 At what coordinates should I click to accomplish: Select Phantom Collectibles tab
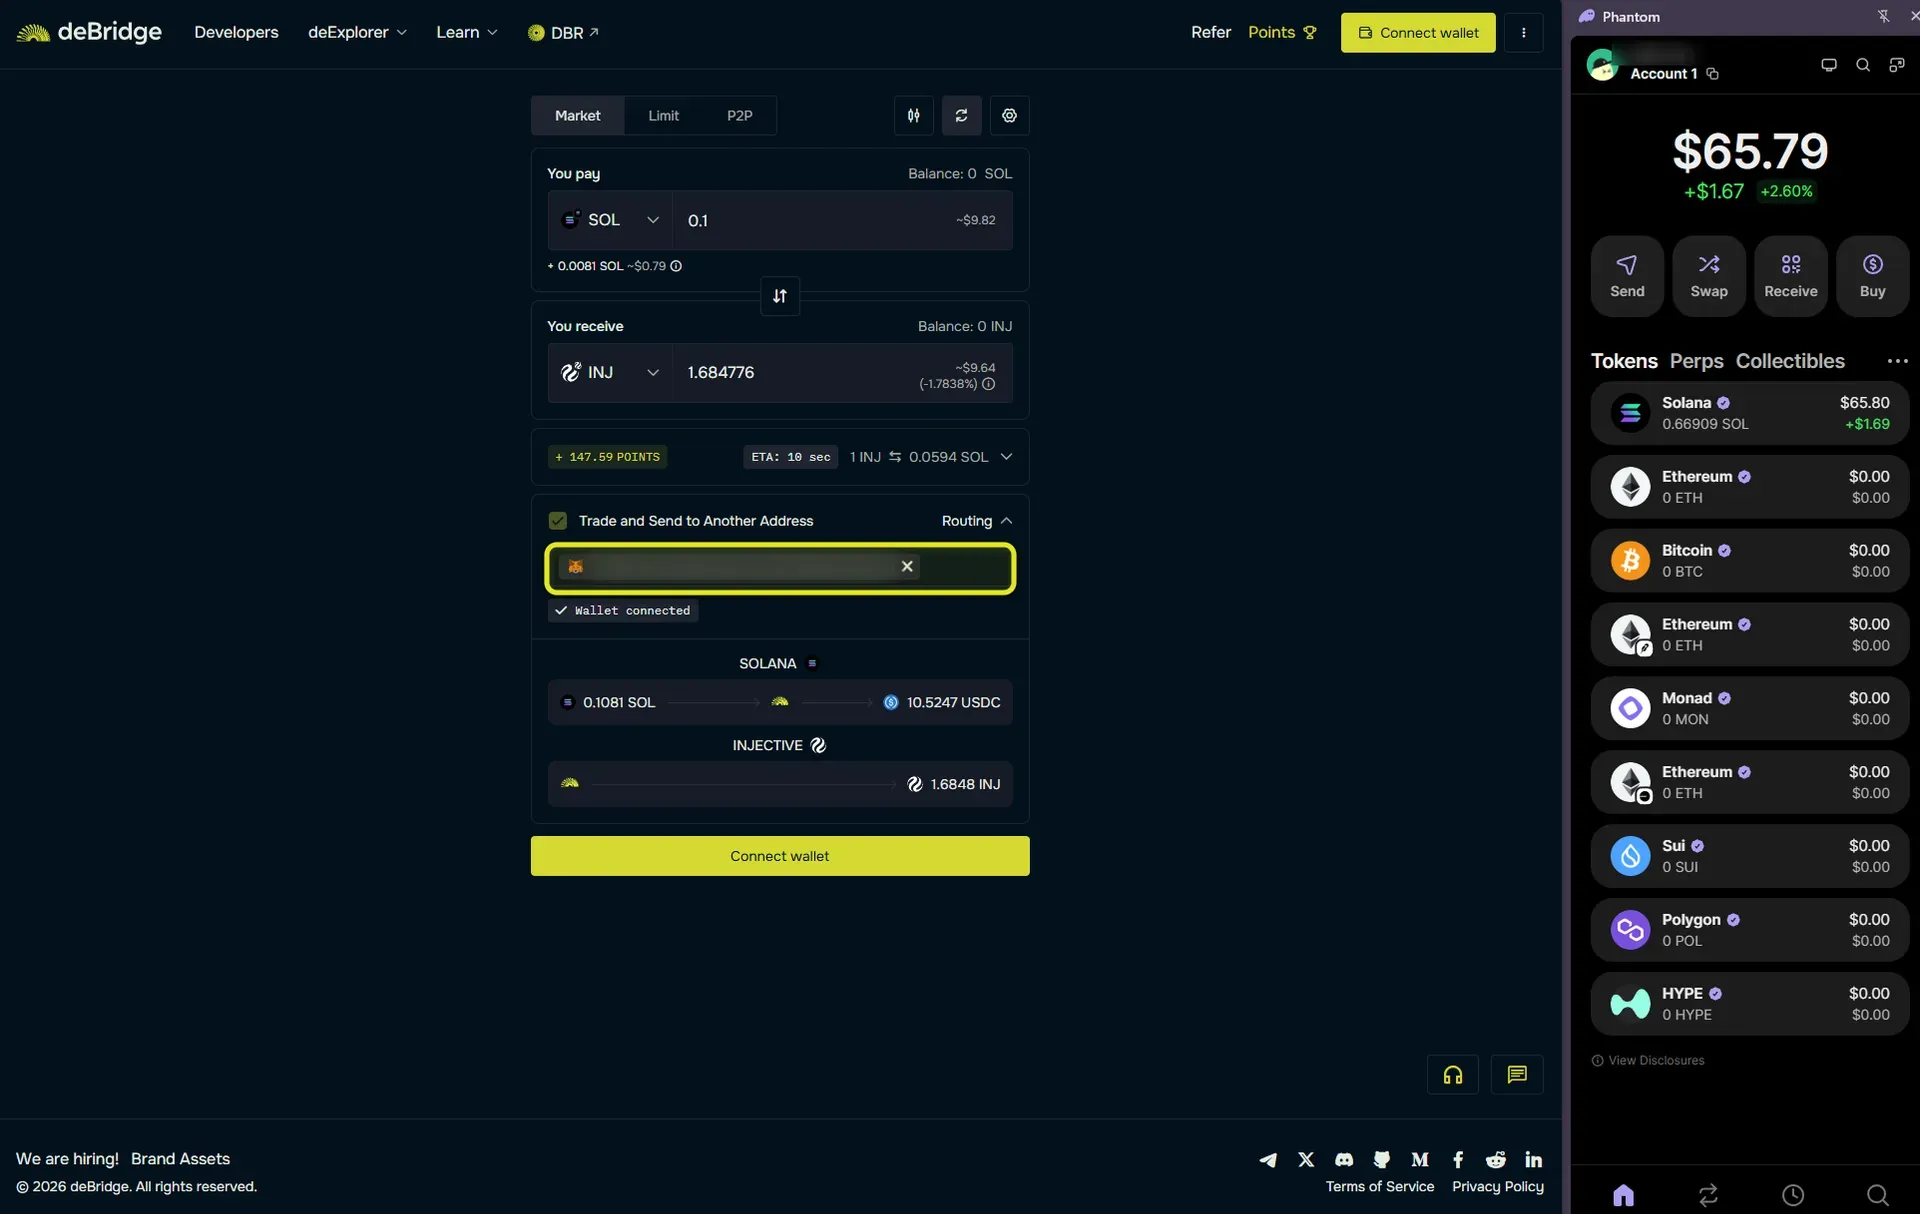[x=1790, y=361]
